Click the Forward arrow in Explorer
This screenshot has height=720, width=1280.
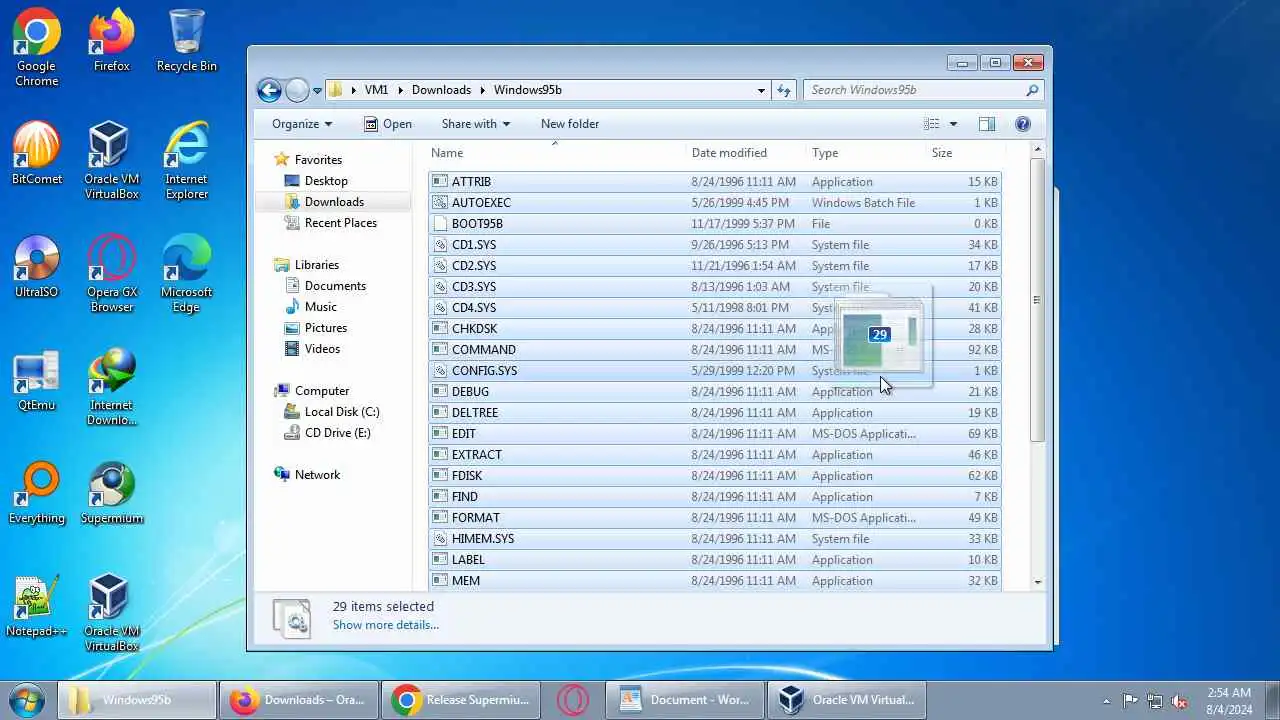point(297,90)
